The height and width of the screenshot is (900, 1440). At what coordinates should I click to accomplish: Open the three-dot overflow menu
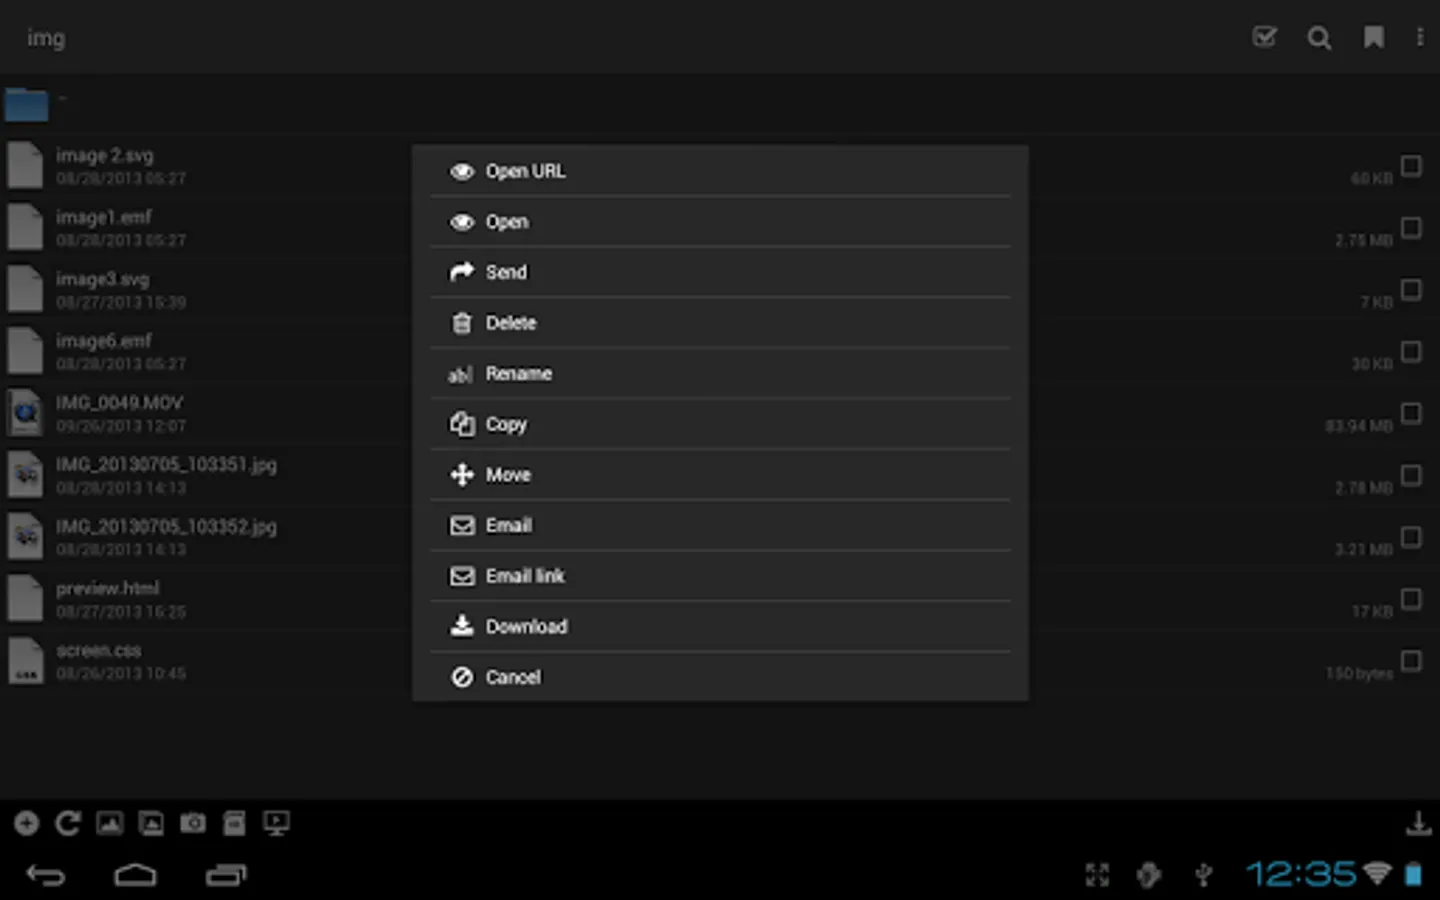pyautogui.click(x=1420, y=37)
